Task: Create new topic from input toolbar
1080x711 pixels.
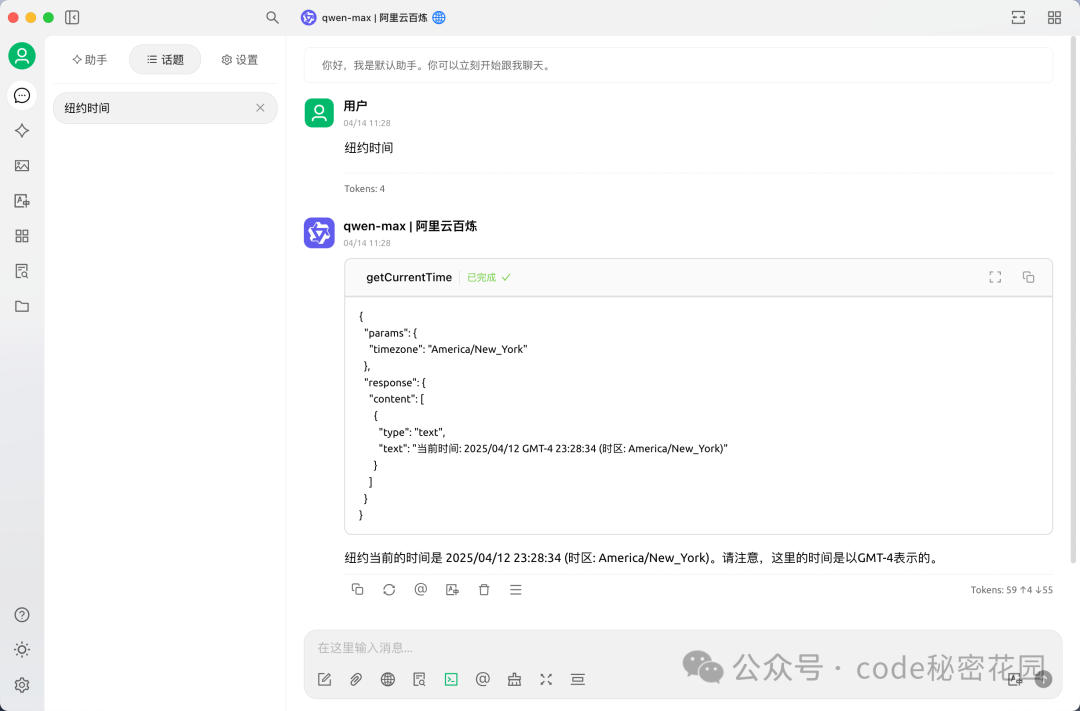Action: click(324, 680)
